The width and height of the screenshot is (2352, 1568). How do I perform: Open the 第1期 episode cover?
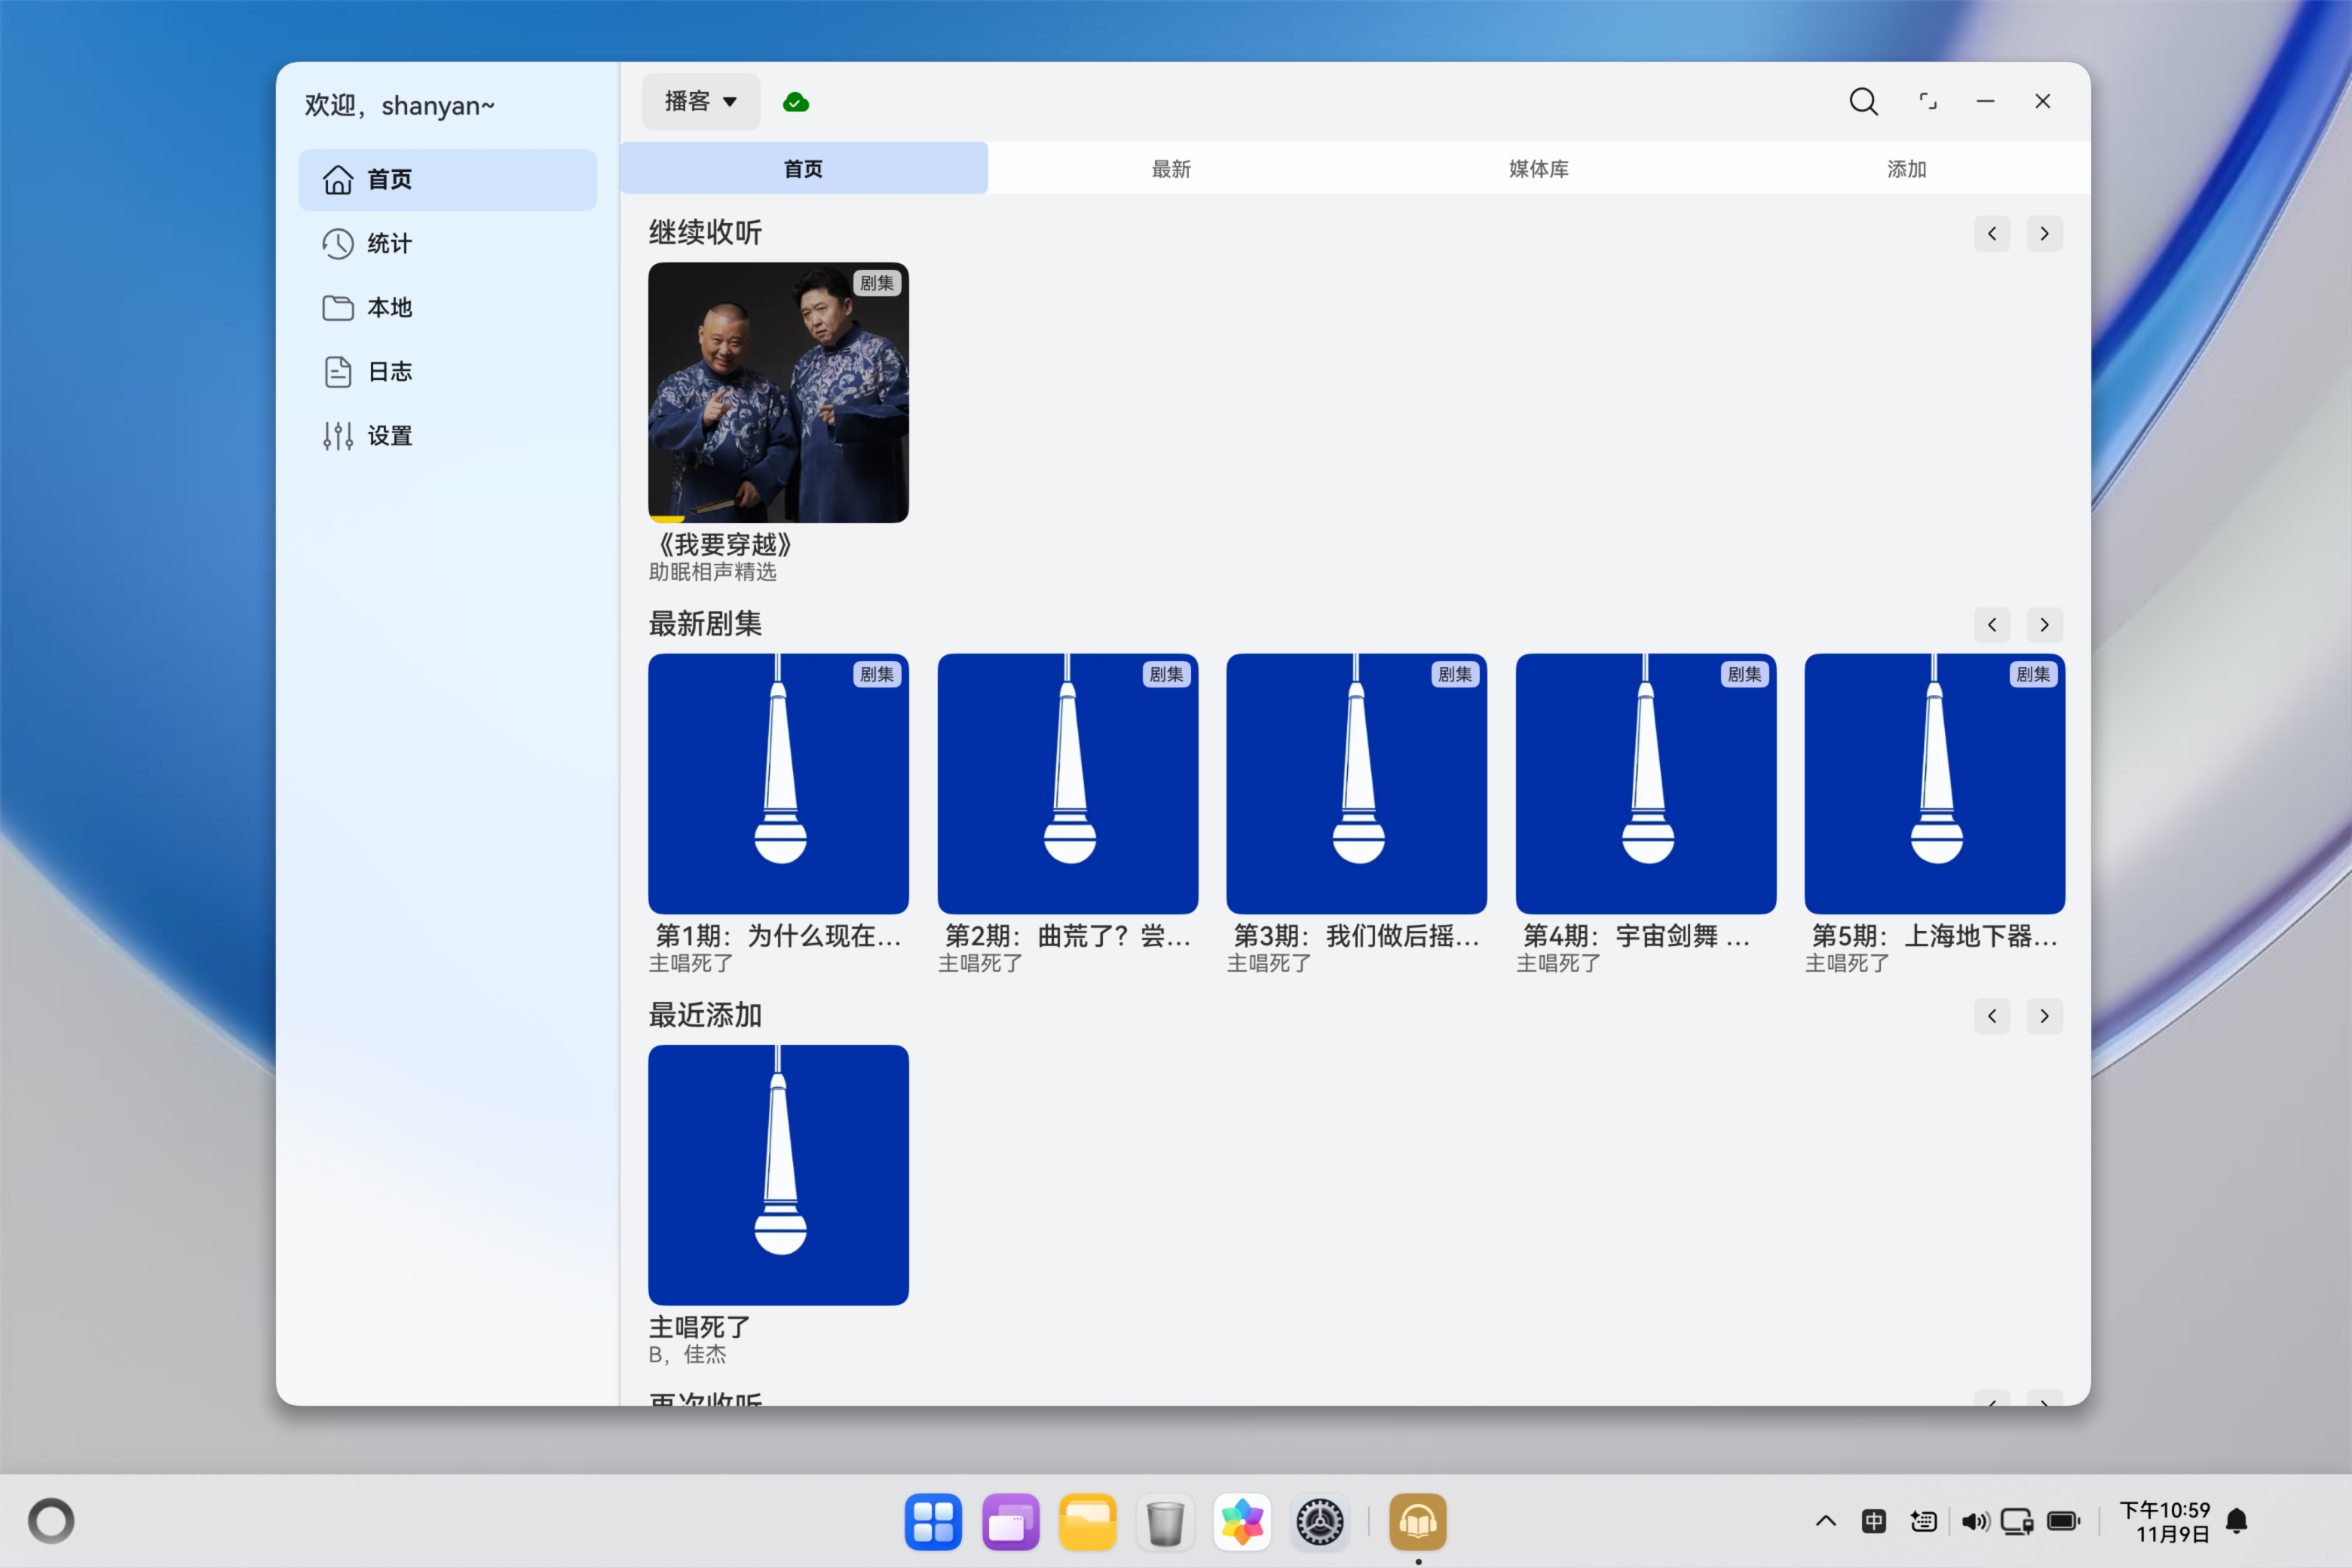[x=778, y=783]
